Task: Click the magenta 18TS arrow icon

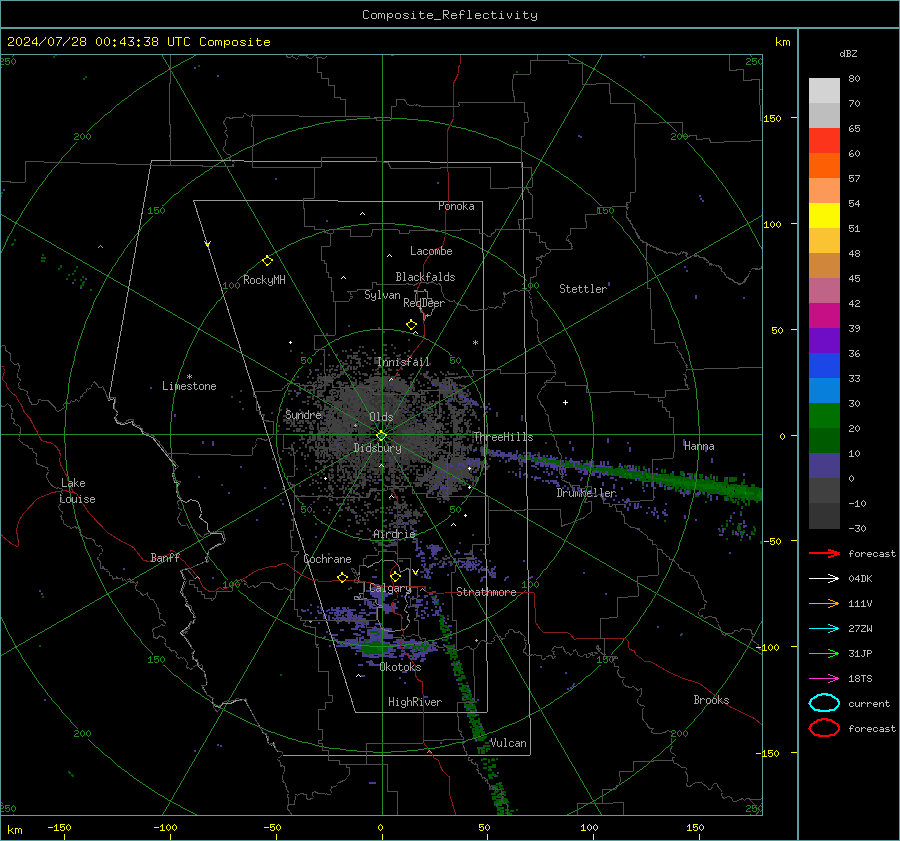Action: (824, 679)
